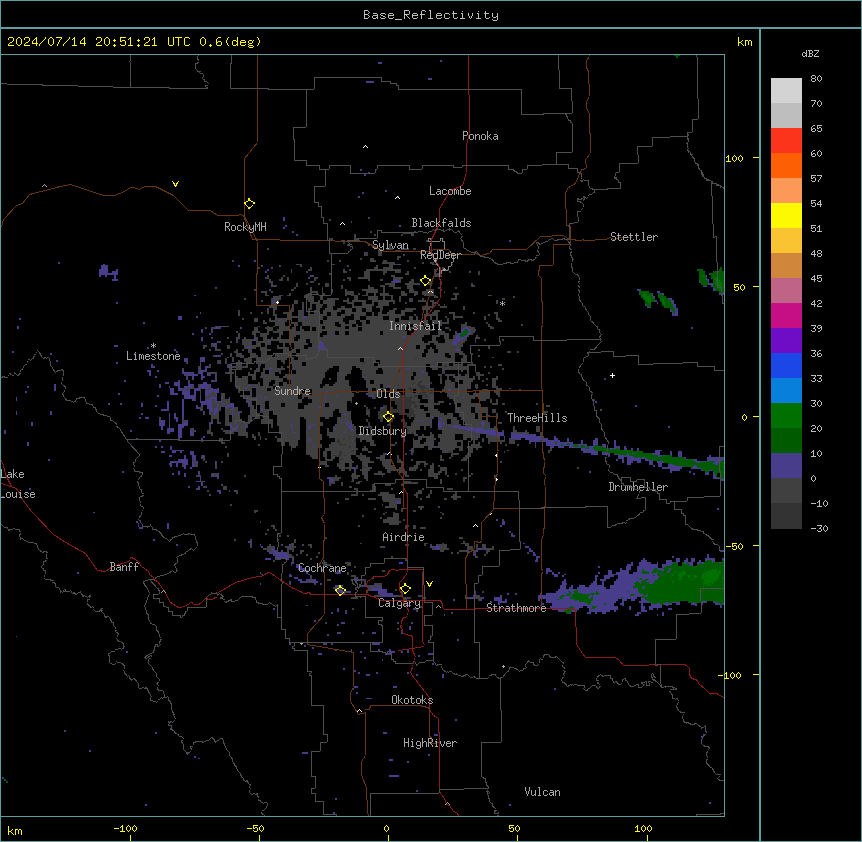
Task: Click the yellow V marker east of Calgary
Action: point(429,584)
